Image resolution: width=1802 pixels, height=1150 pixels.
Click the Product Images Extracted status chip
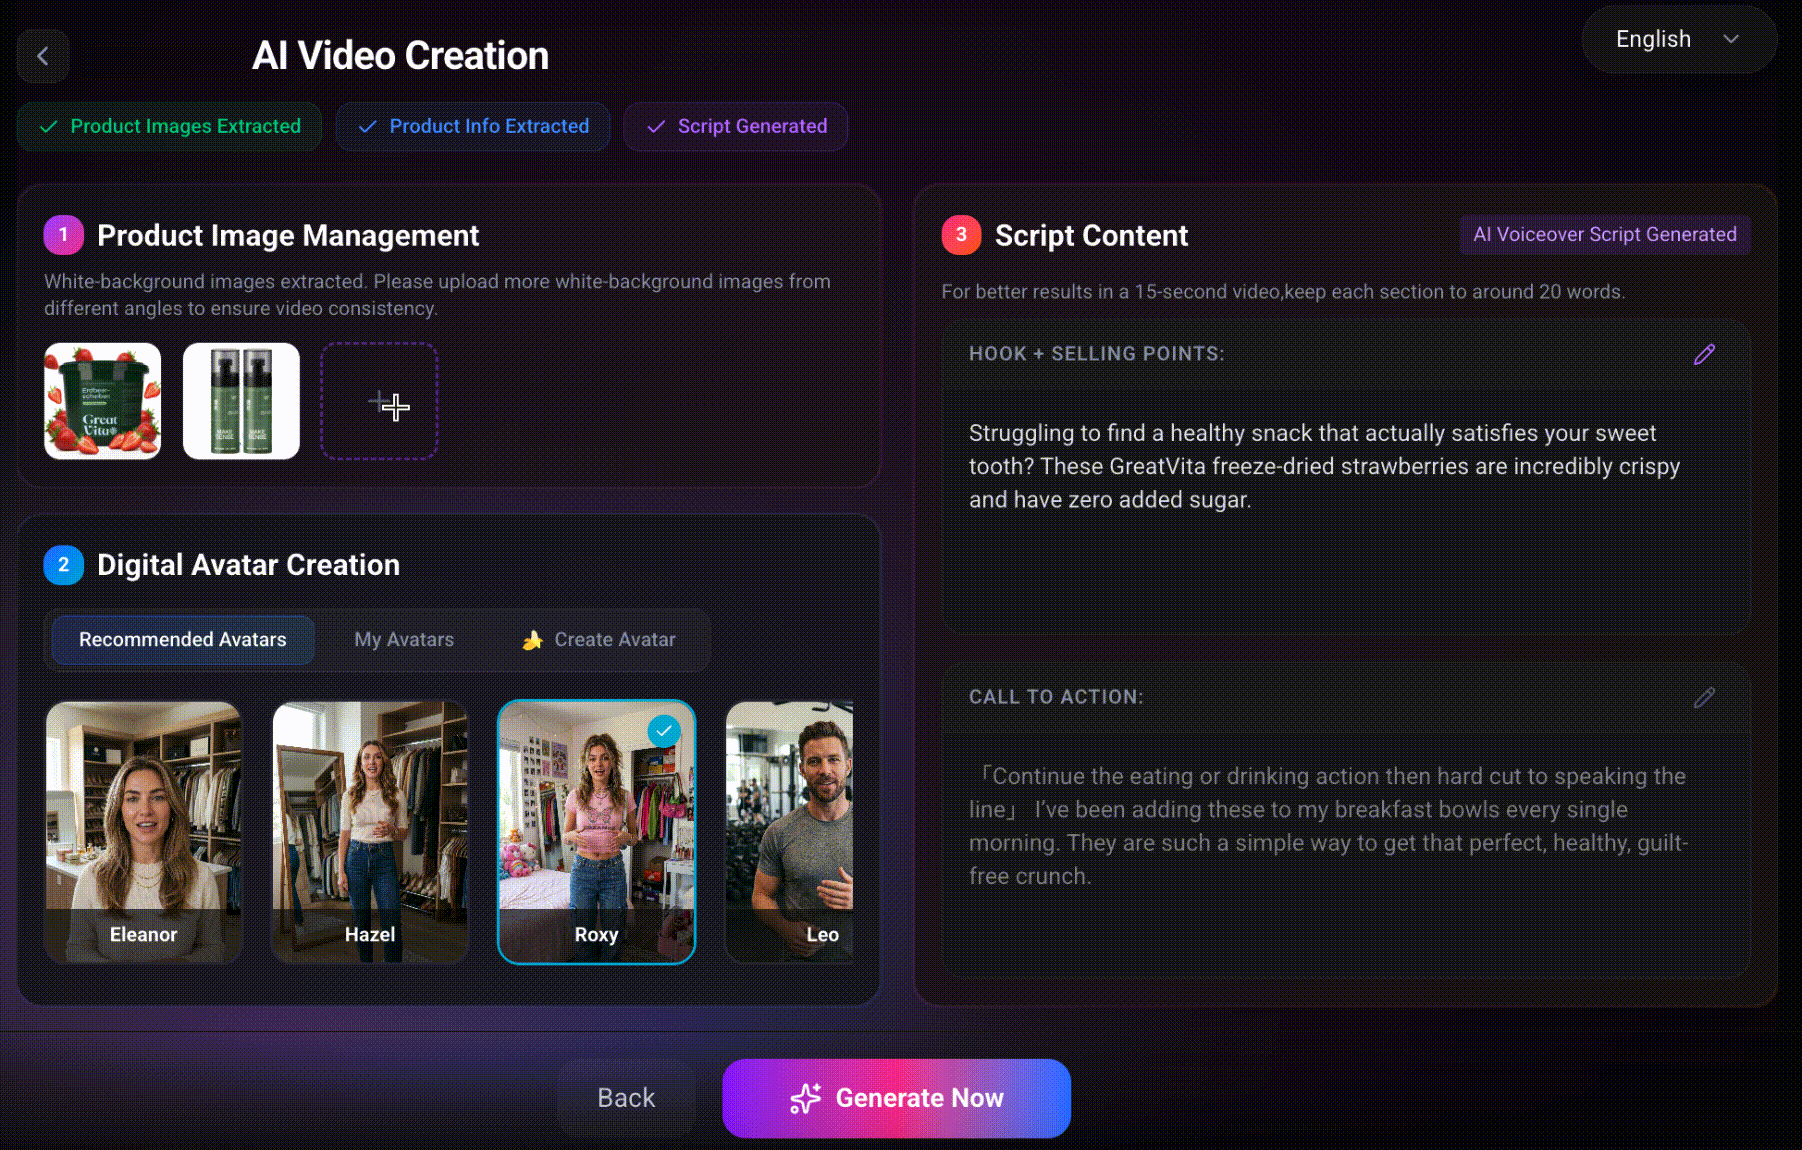pyautogui.click(x=169, y=127)
